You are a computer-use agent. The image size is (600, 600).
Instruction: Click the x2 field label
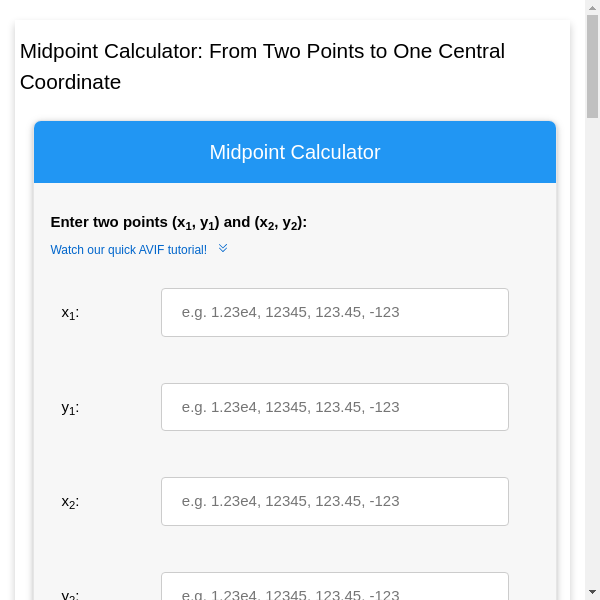70,502
